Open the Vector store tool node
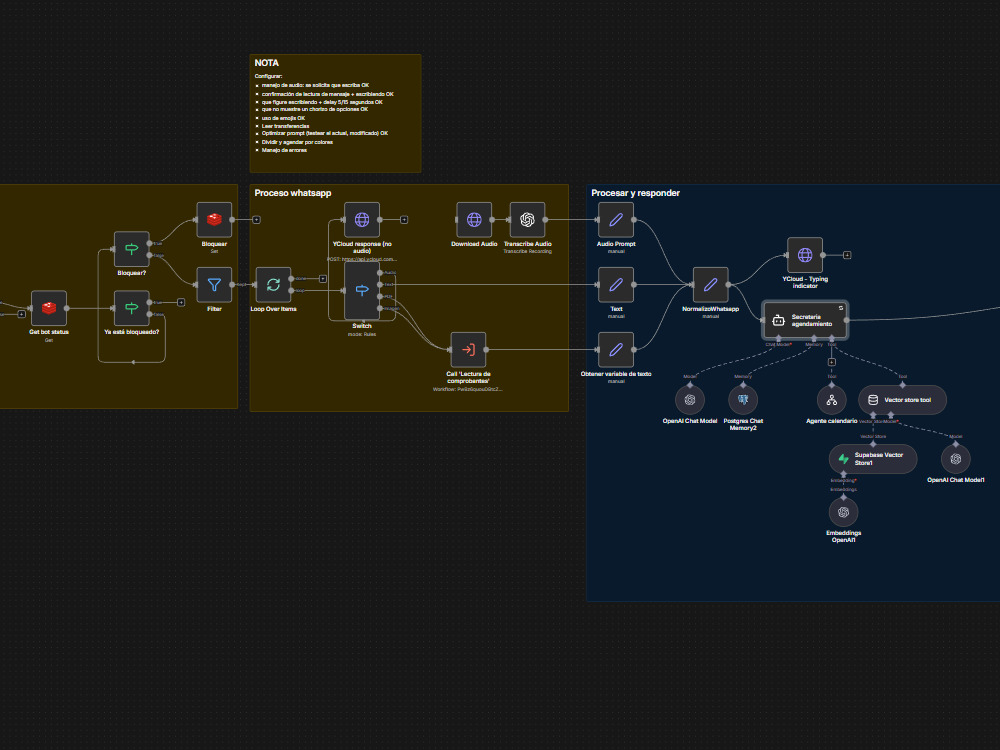The width and height of the screenshot is (1000, 750). [902, 400]
